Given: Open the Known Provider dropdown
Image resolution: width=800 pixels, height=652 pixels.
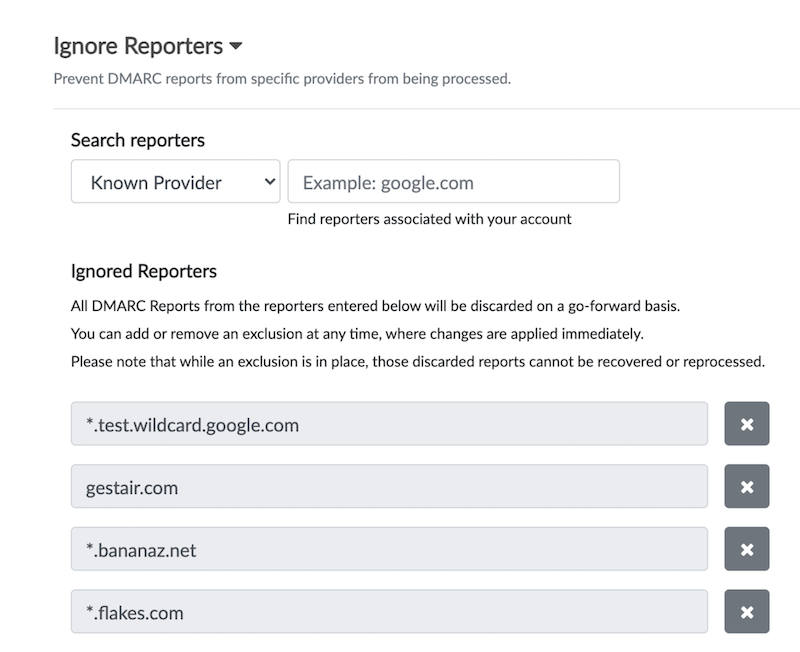Looking at the screenshot, I should [x=176, y=181].
